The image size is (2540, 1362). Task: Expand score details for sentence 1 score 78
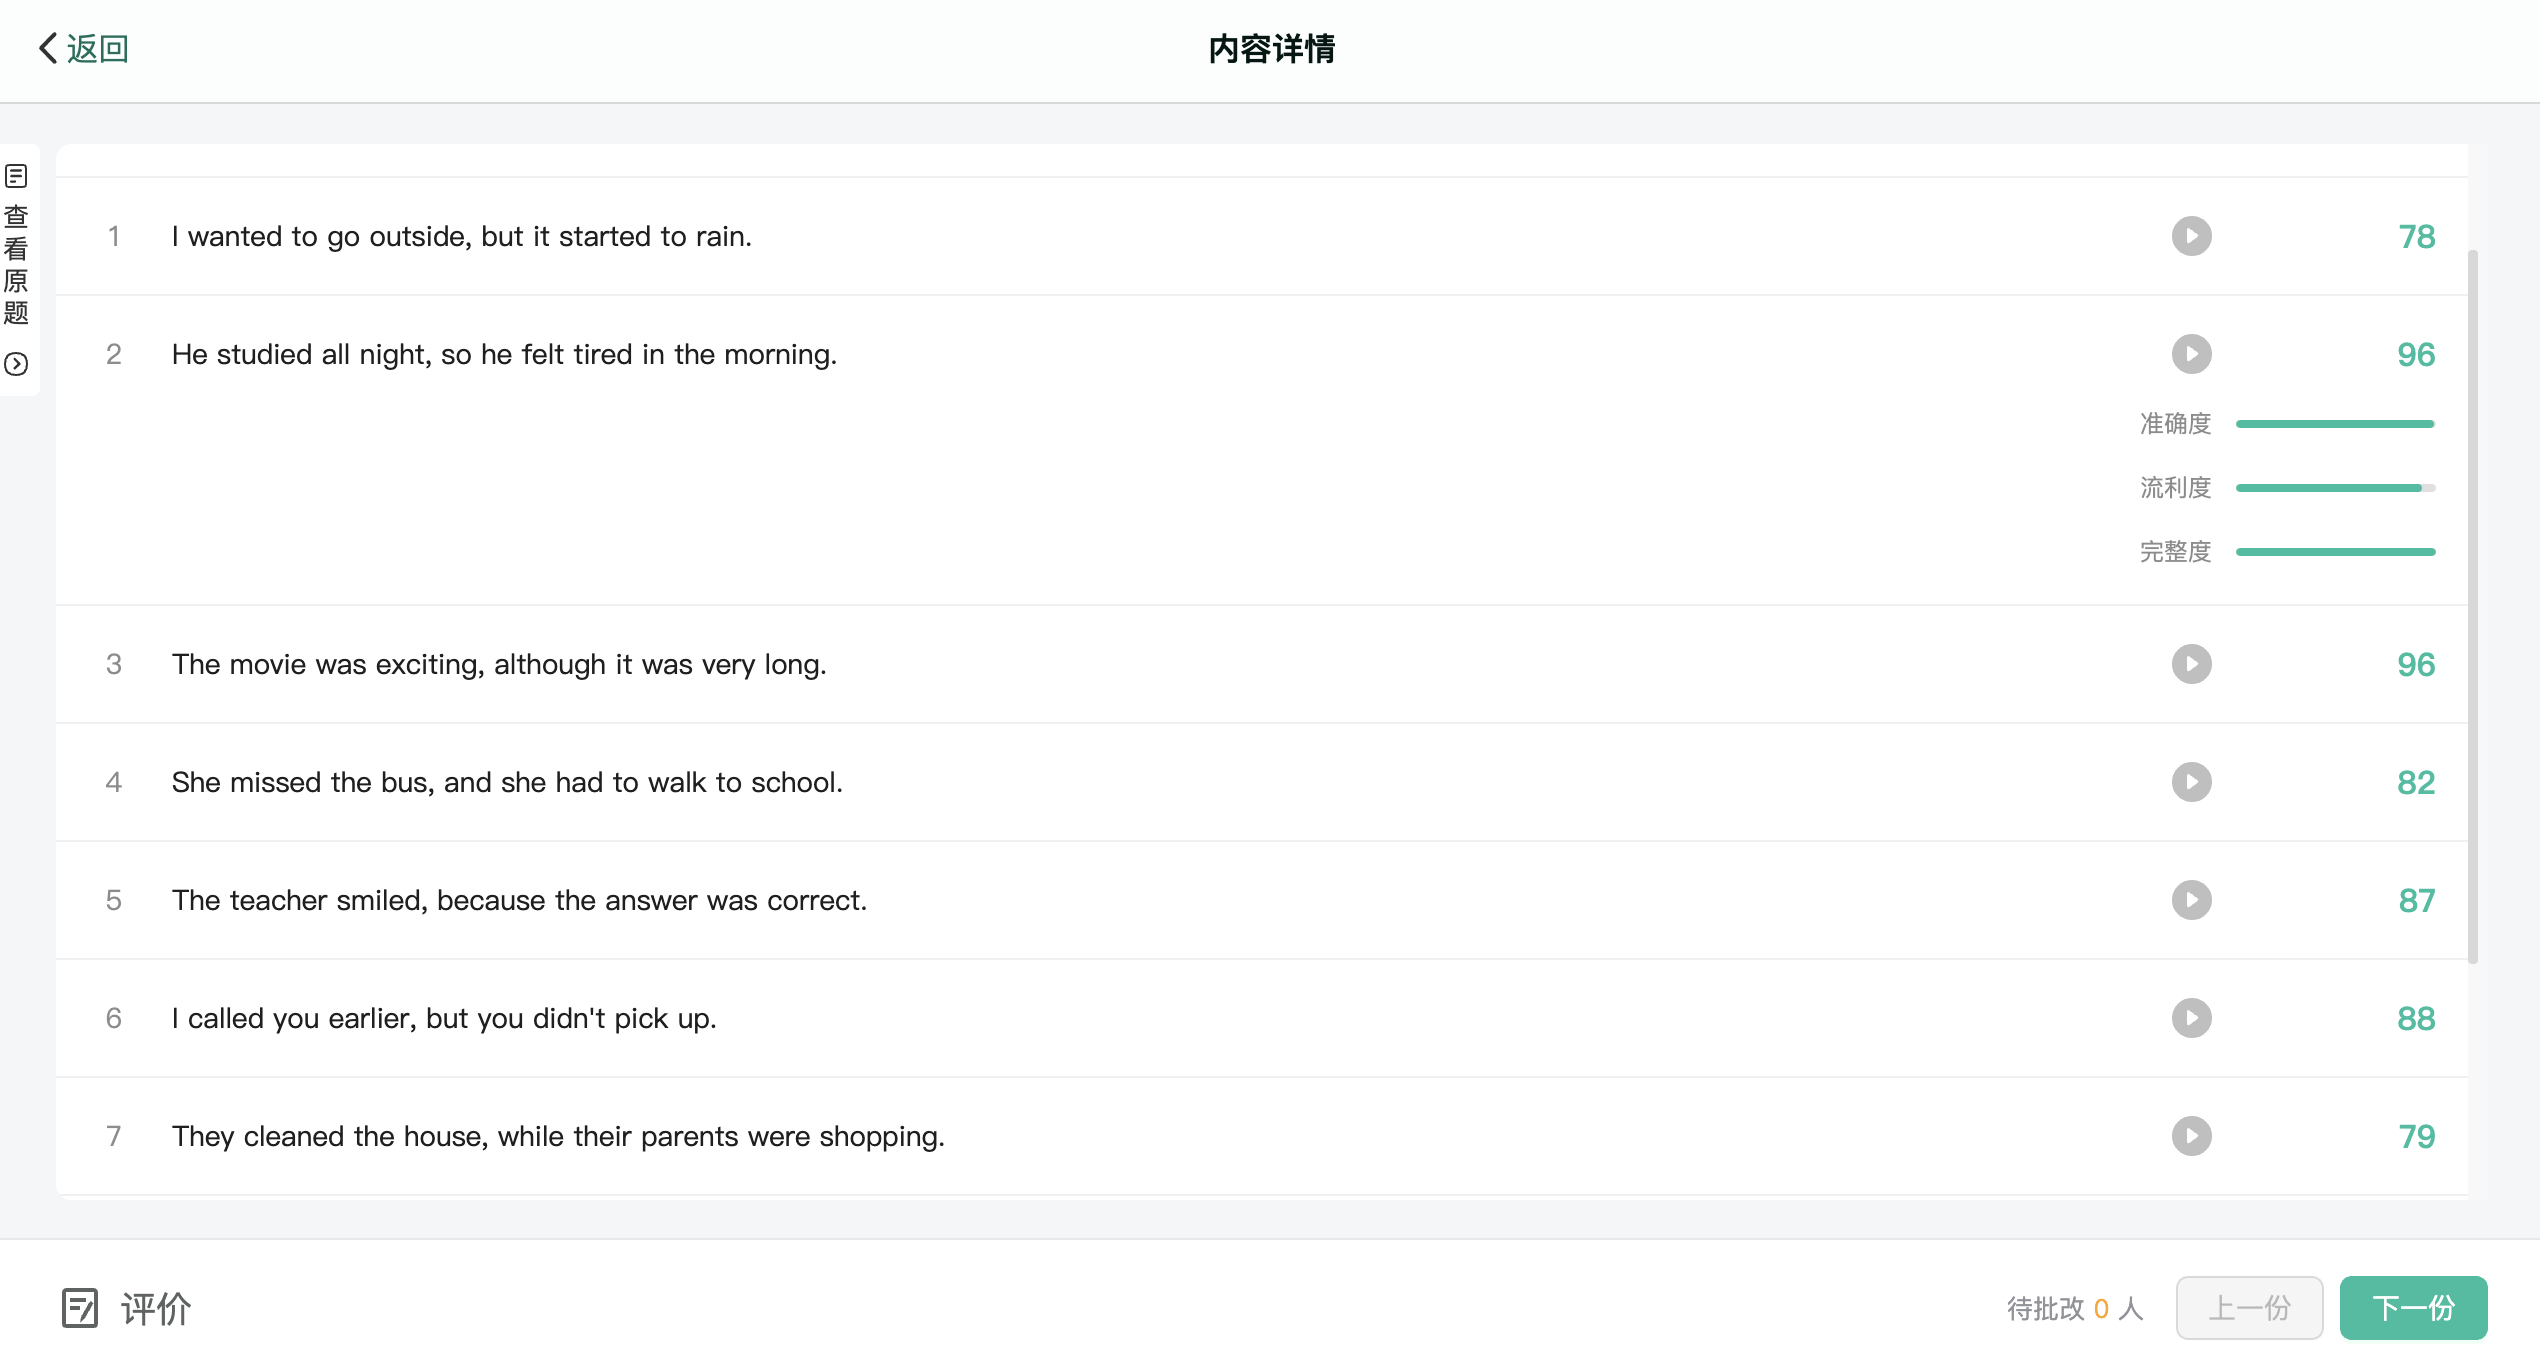point(2416,236)
